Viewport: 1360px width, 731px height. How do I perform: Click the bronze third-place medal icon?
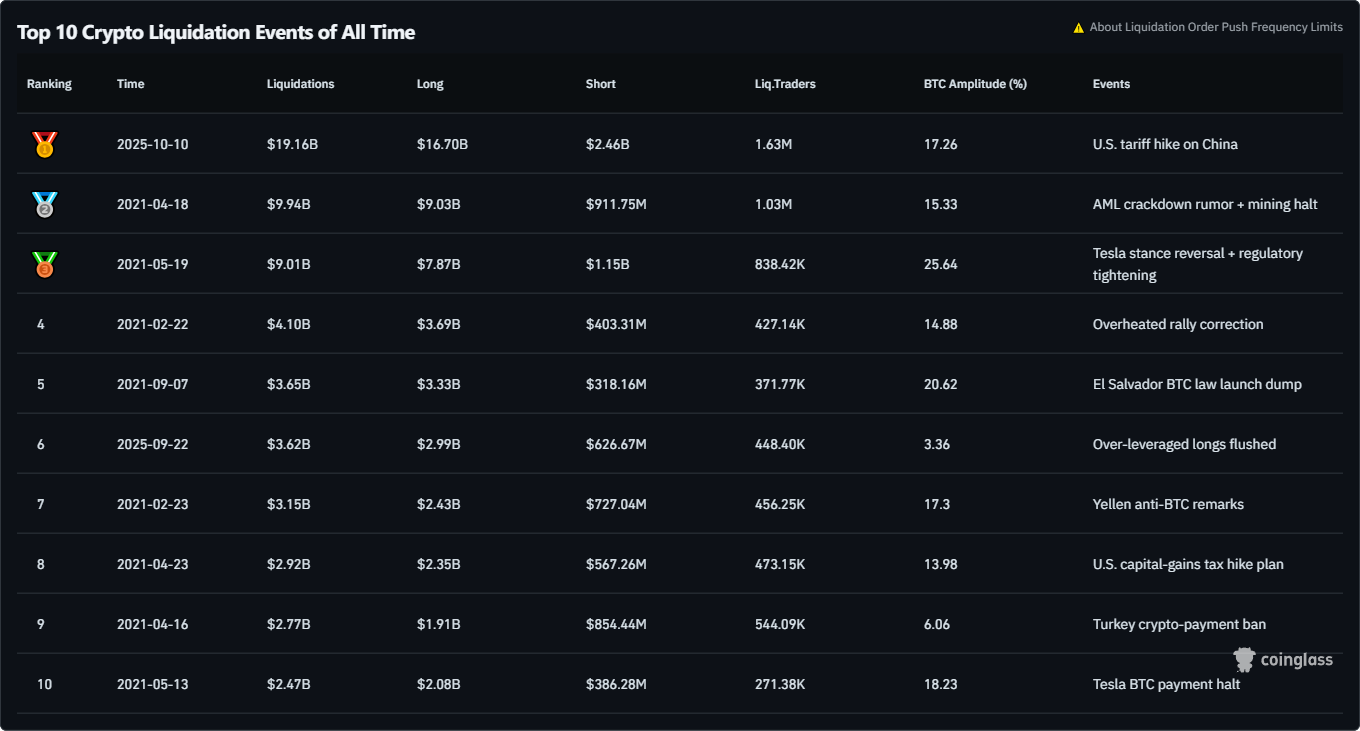coord(44,265)
